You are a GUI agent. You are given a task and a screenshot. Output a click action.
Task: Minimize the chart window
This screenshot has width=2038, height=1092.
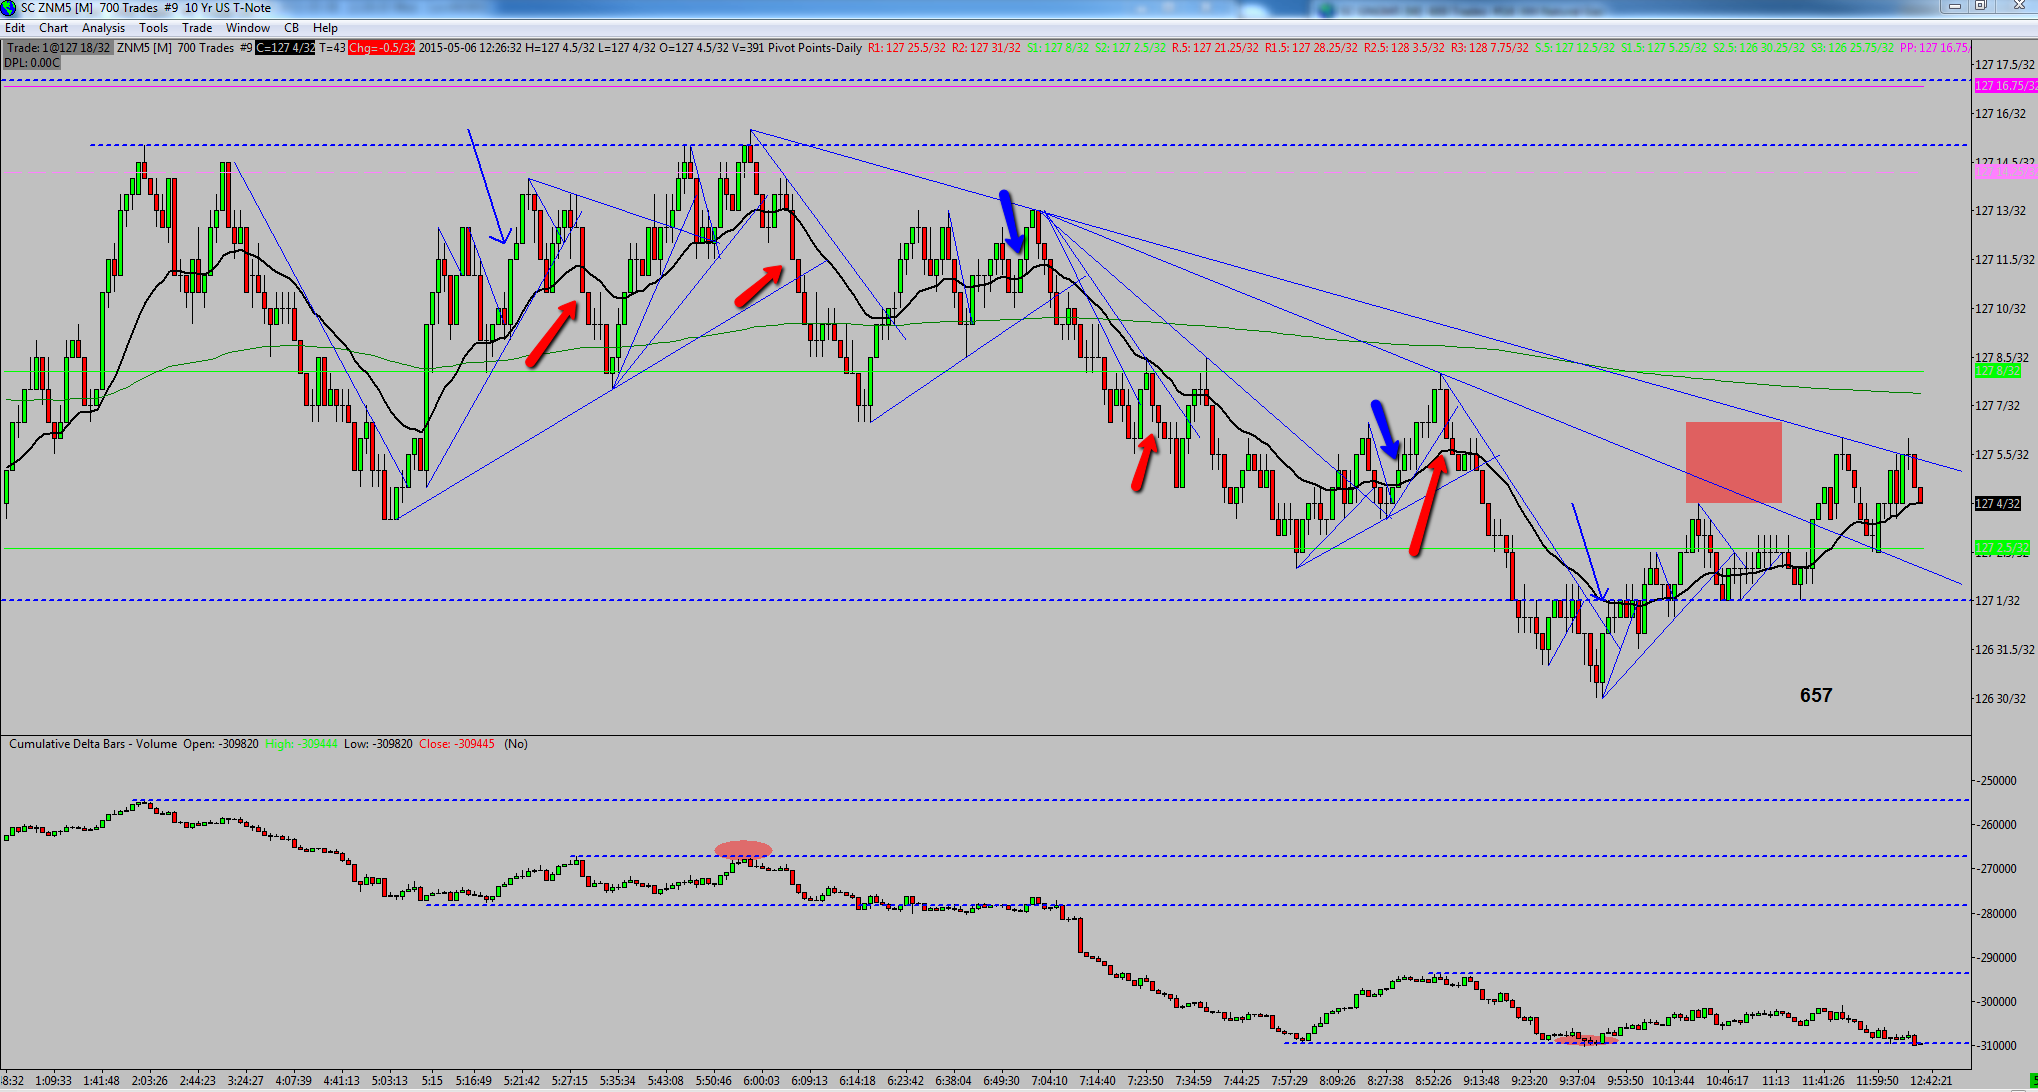(x=1954, y=7)
